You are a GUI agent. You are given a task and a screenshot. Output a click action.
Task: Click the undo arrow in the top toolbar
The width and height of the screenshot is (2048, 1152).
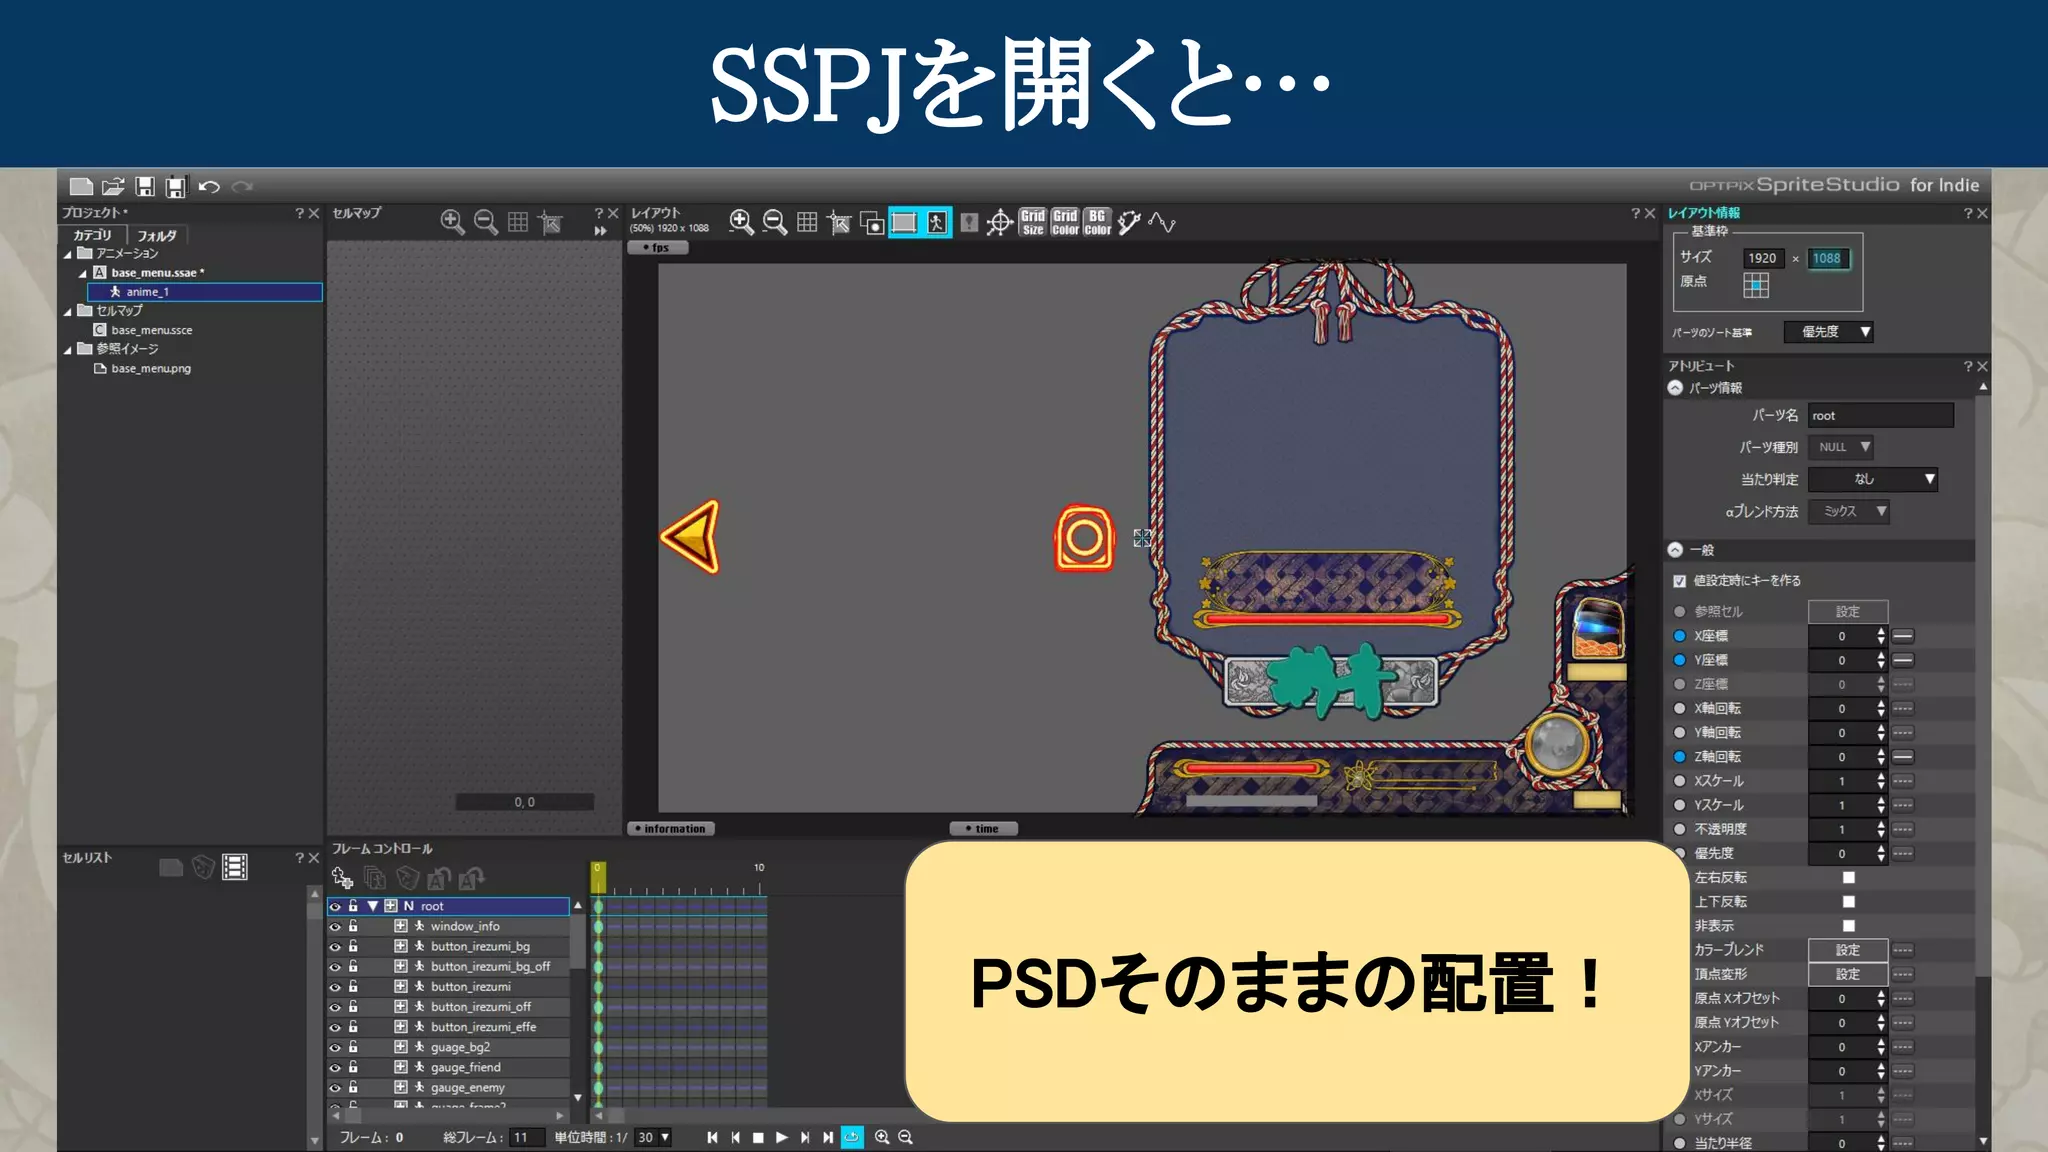(209, 186)
